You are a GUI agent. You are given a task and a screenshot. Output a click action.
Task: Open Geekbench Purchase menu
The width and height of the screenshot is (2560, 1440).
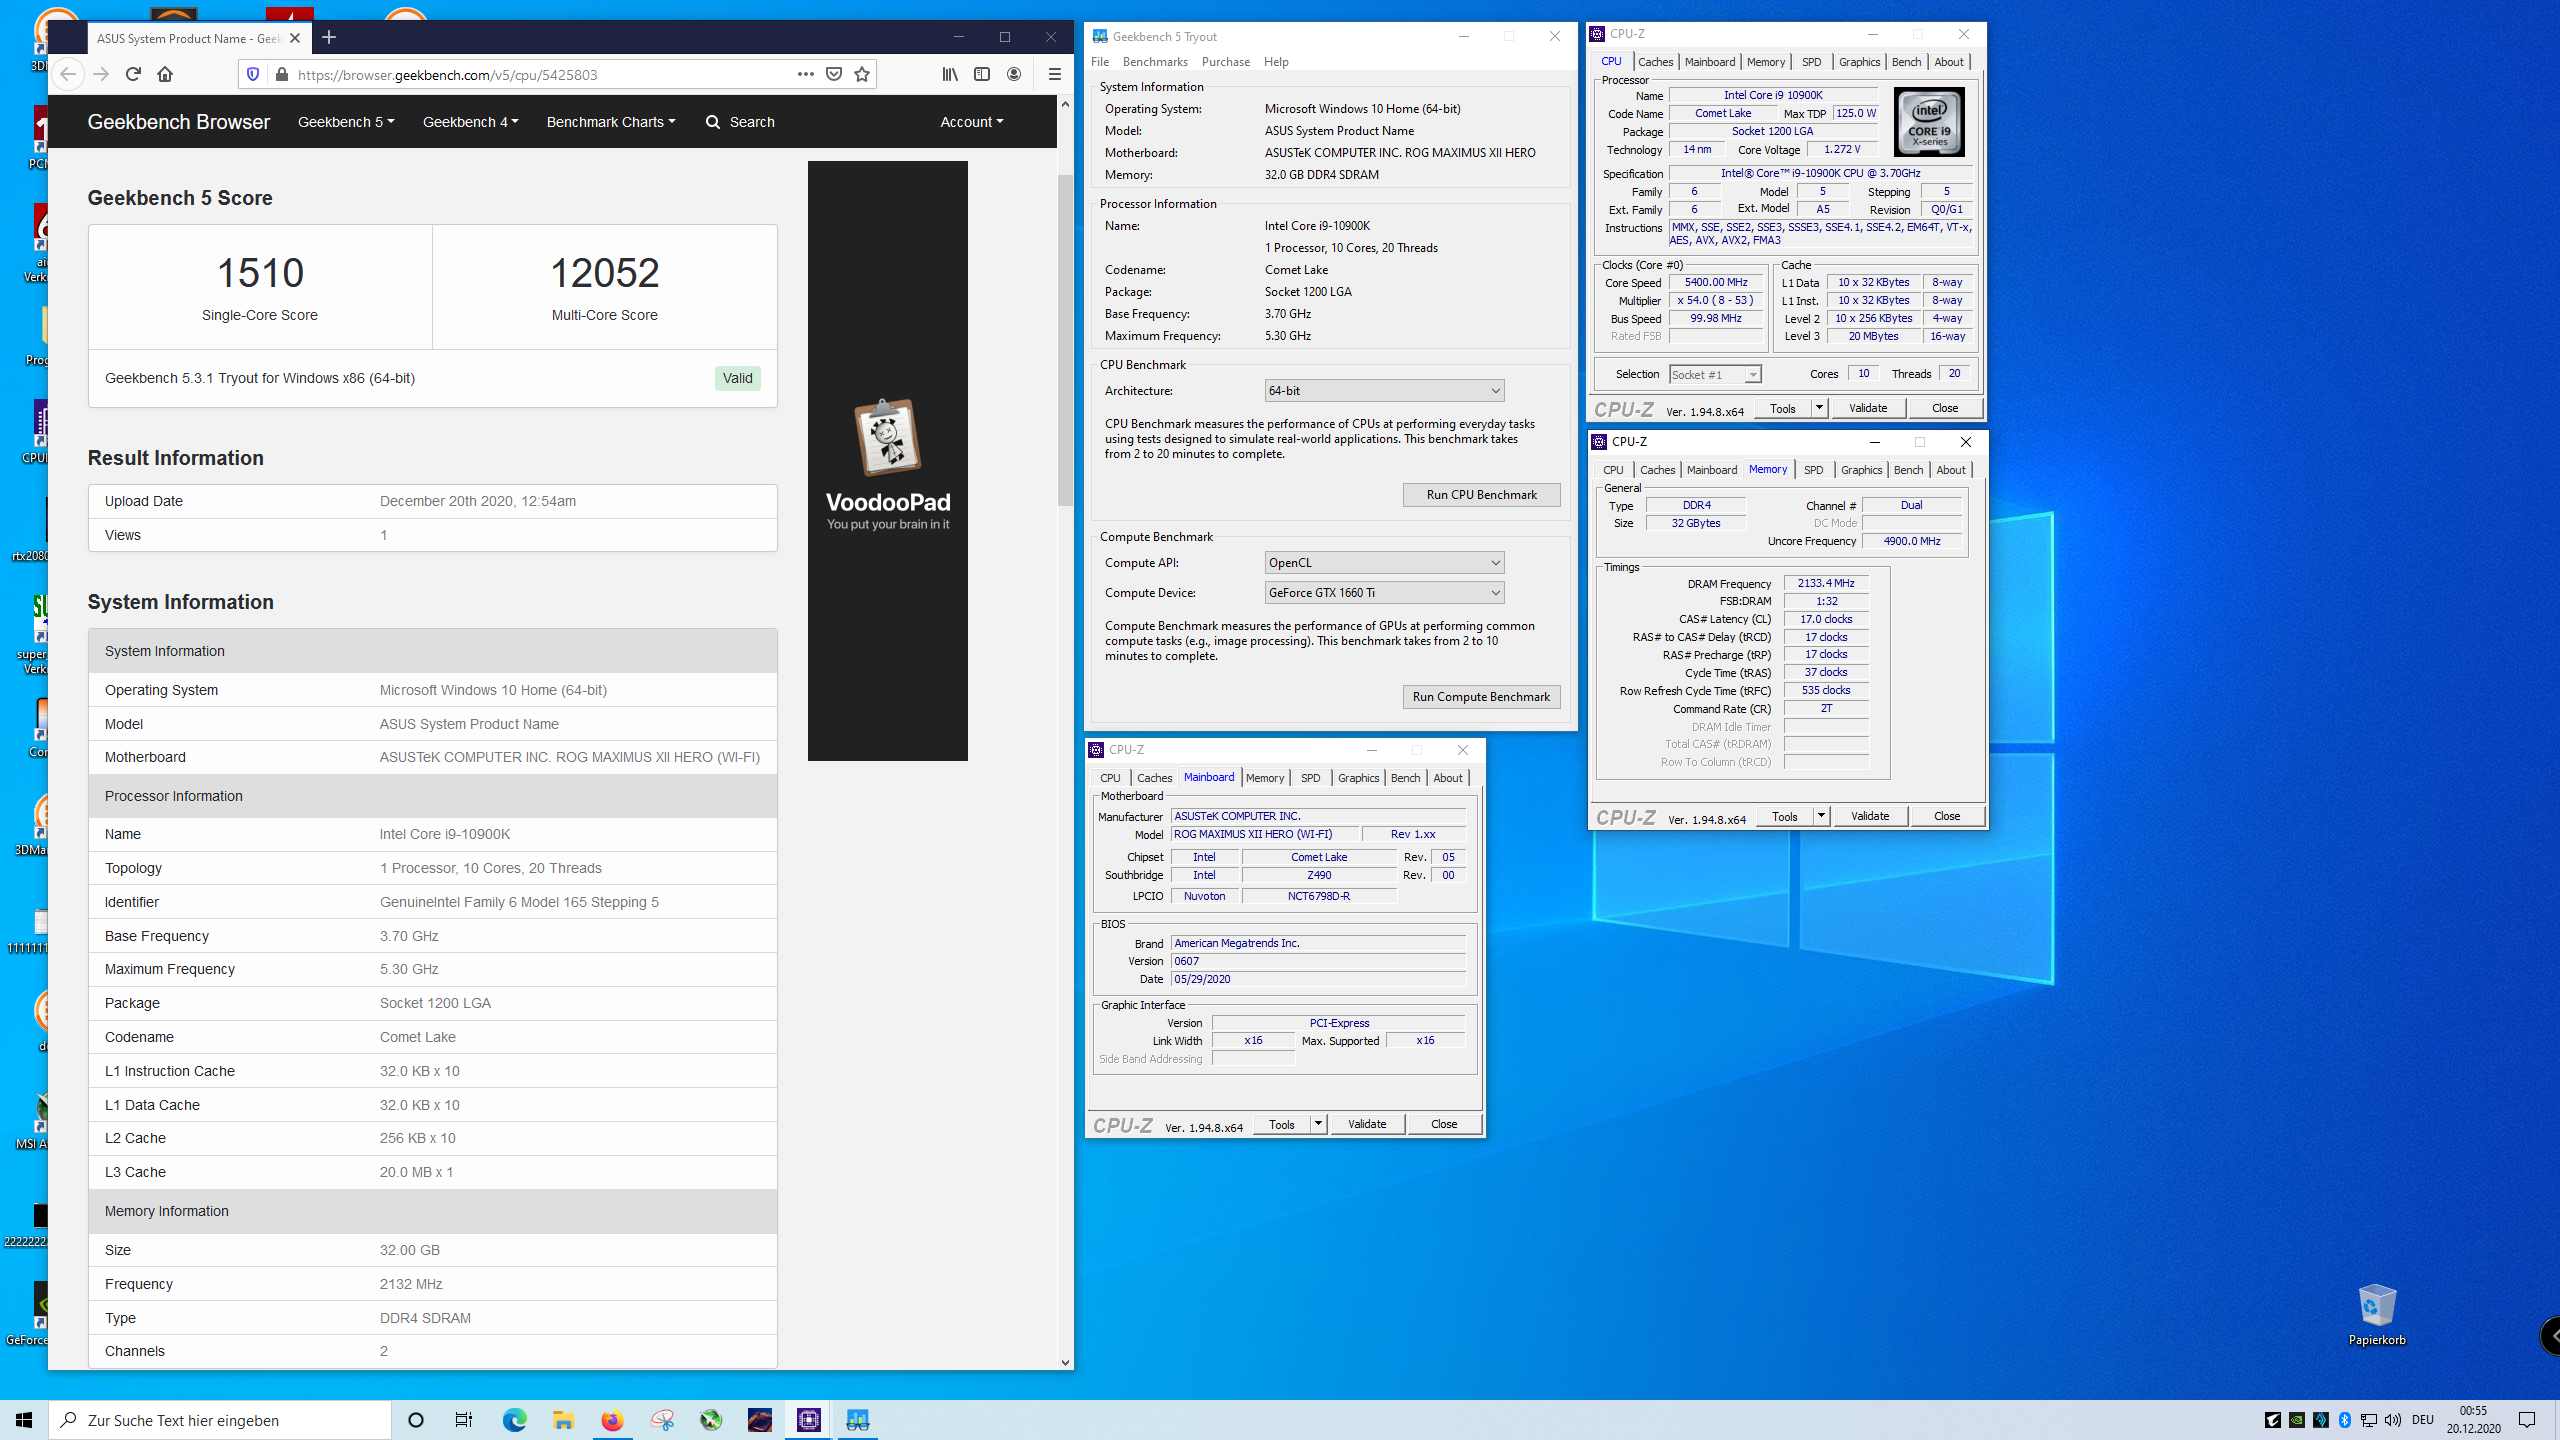click(1226, 62)
